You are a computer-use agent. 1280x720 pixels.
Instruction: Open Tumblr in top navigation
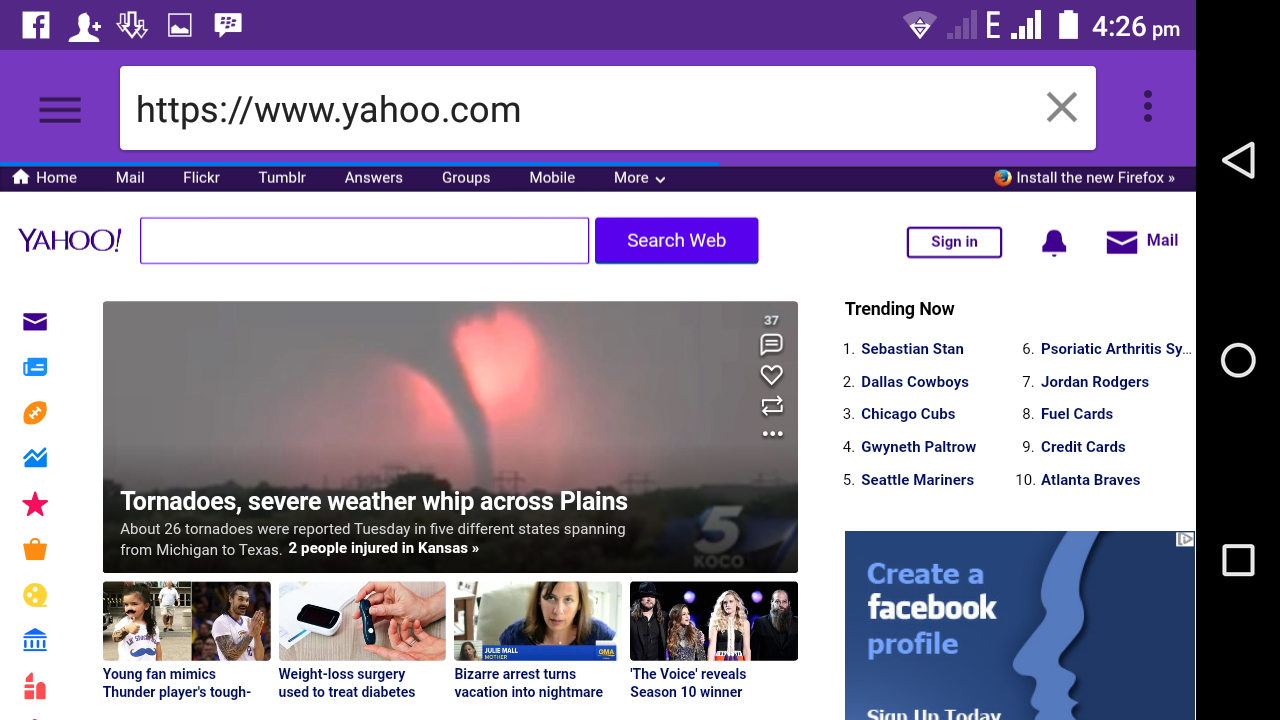(282, 178)
